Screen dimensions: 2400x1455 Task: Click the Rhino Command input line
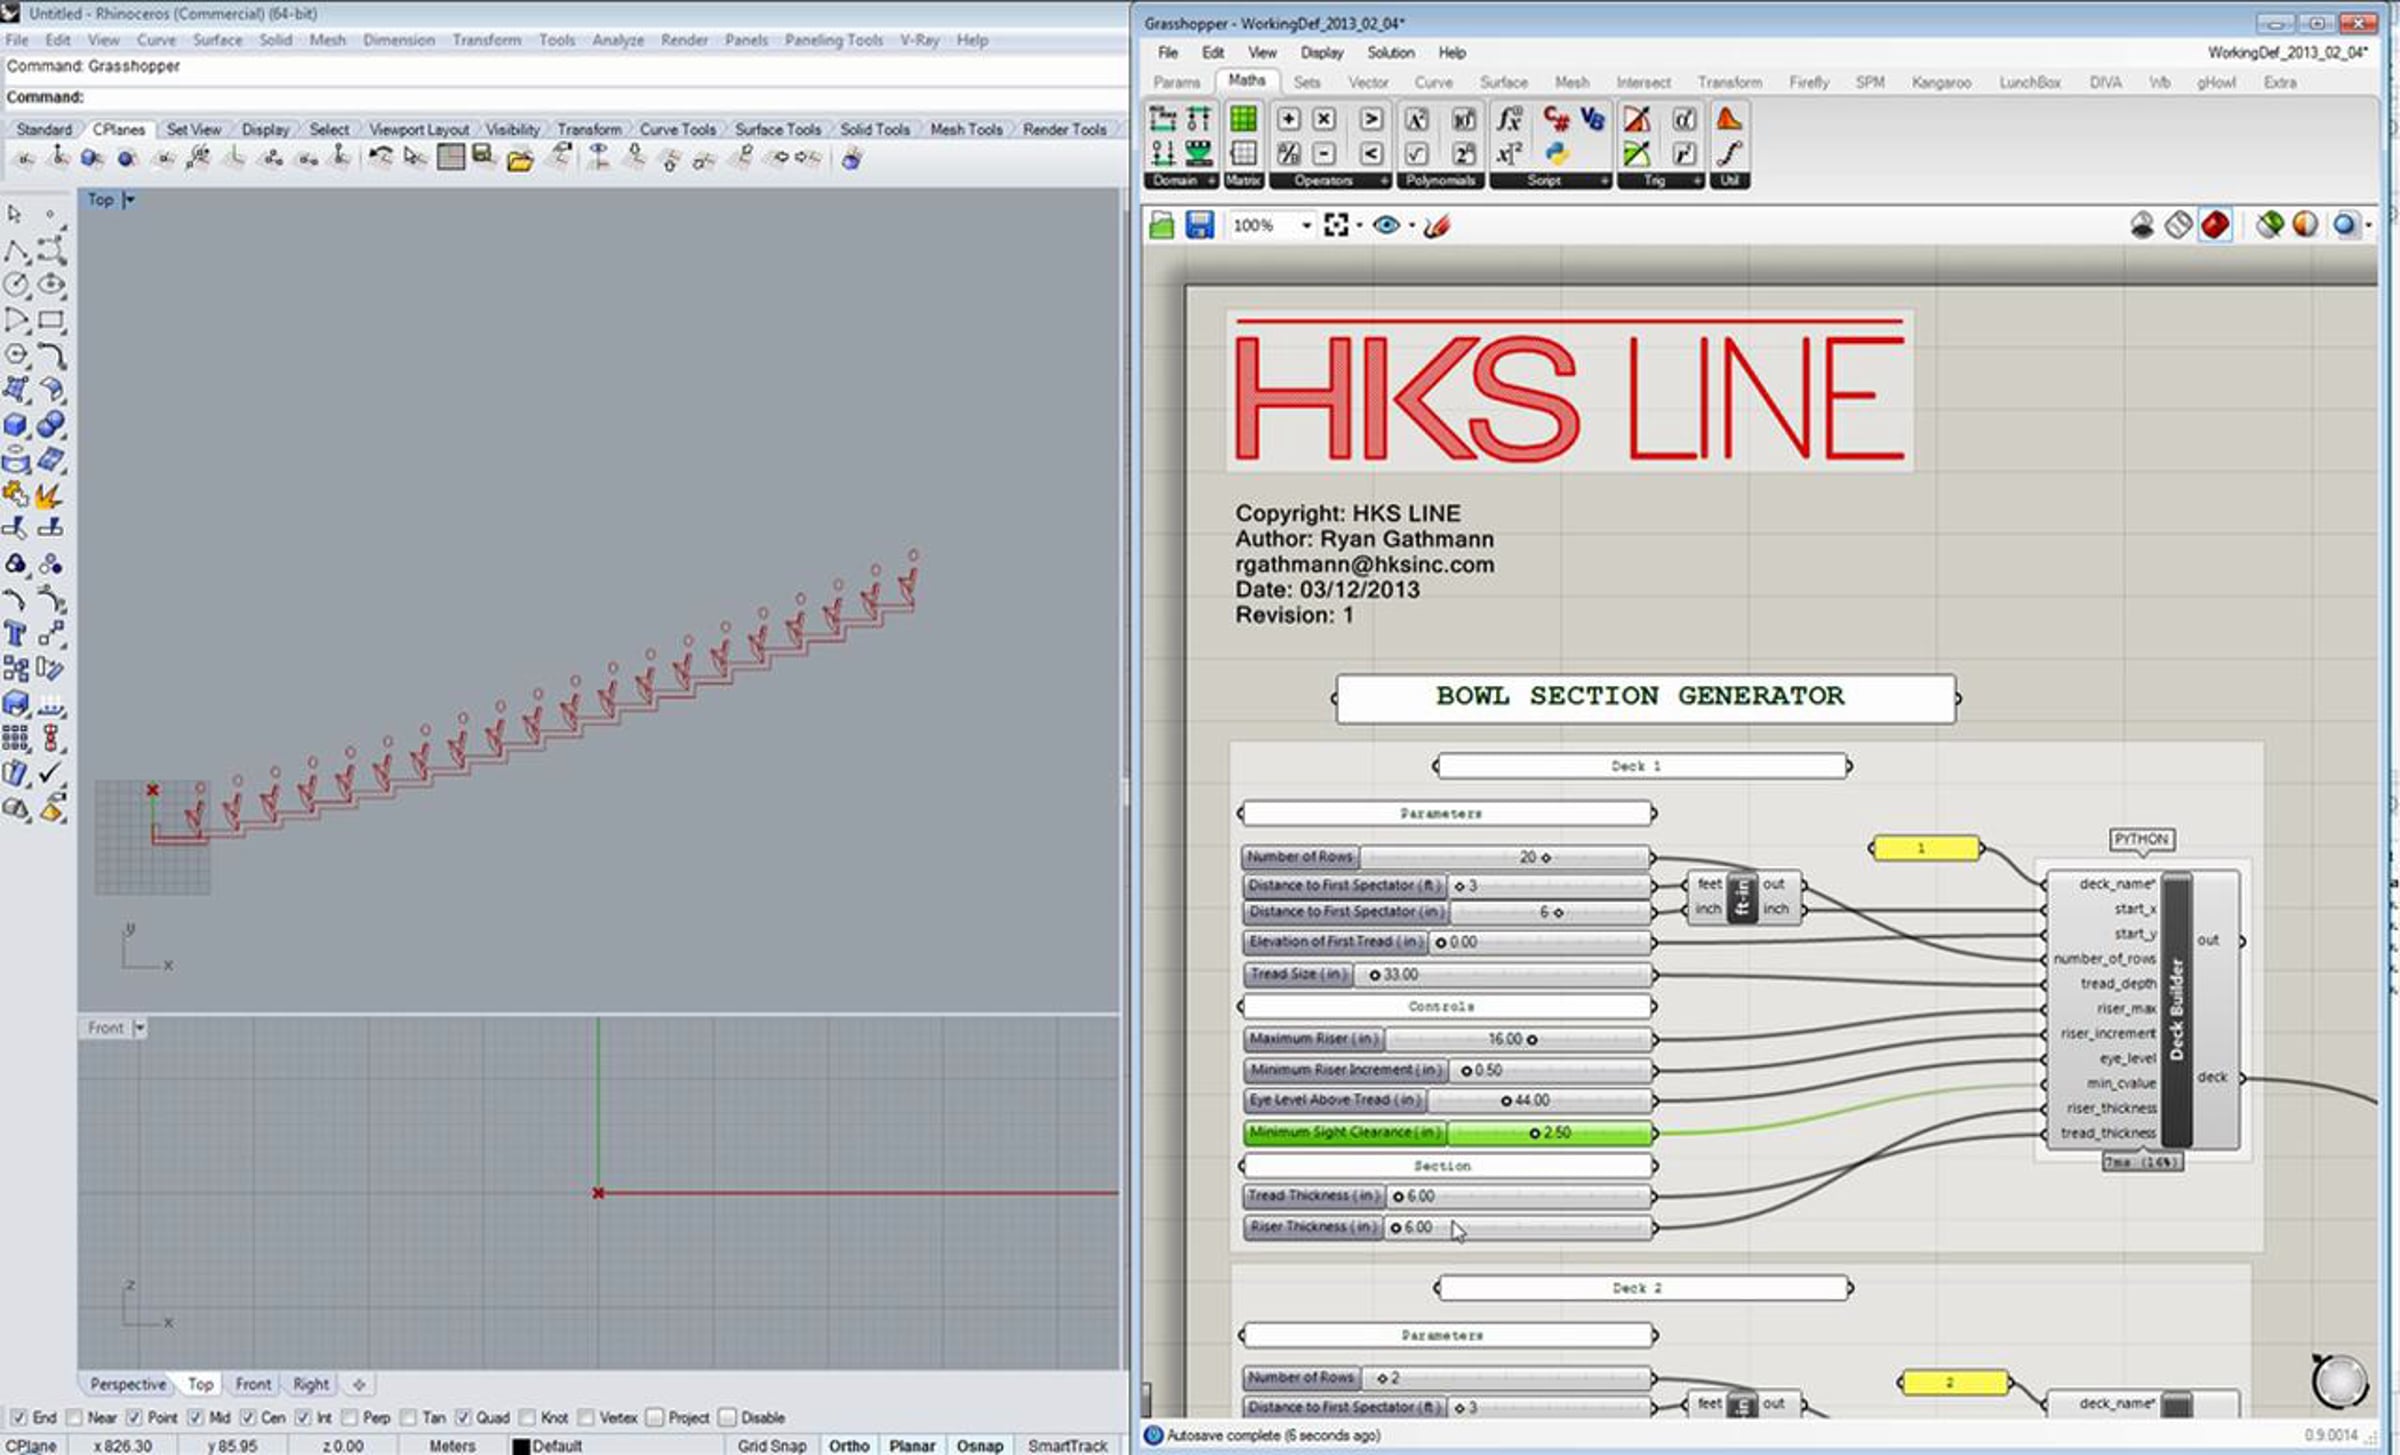[x=565, y=97]
